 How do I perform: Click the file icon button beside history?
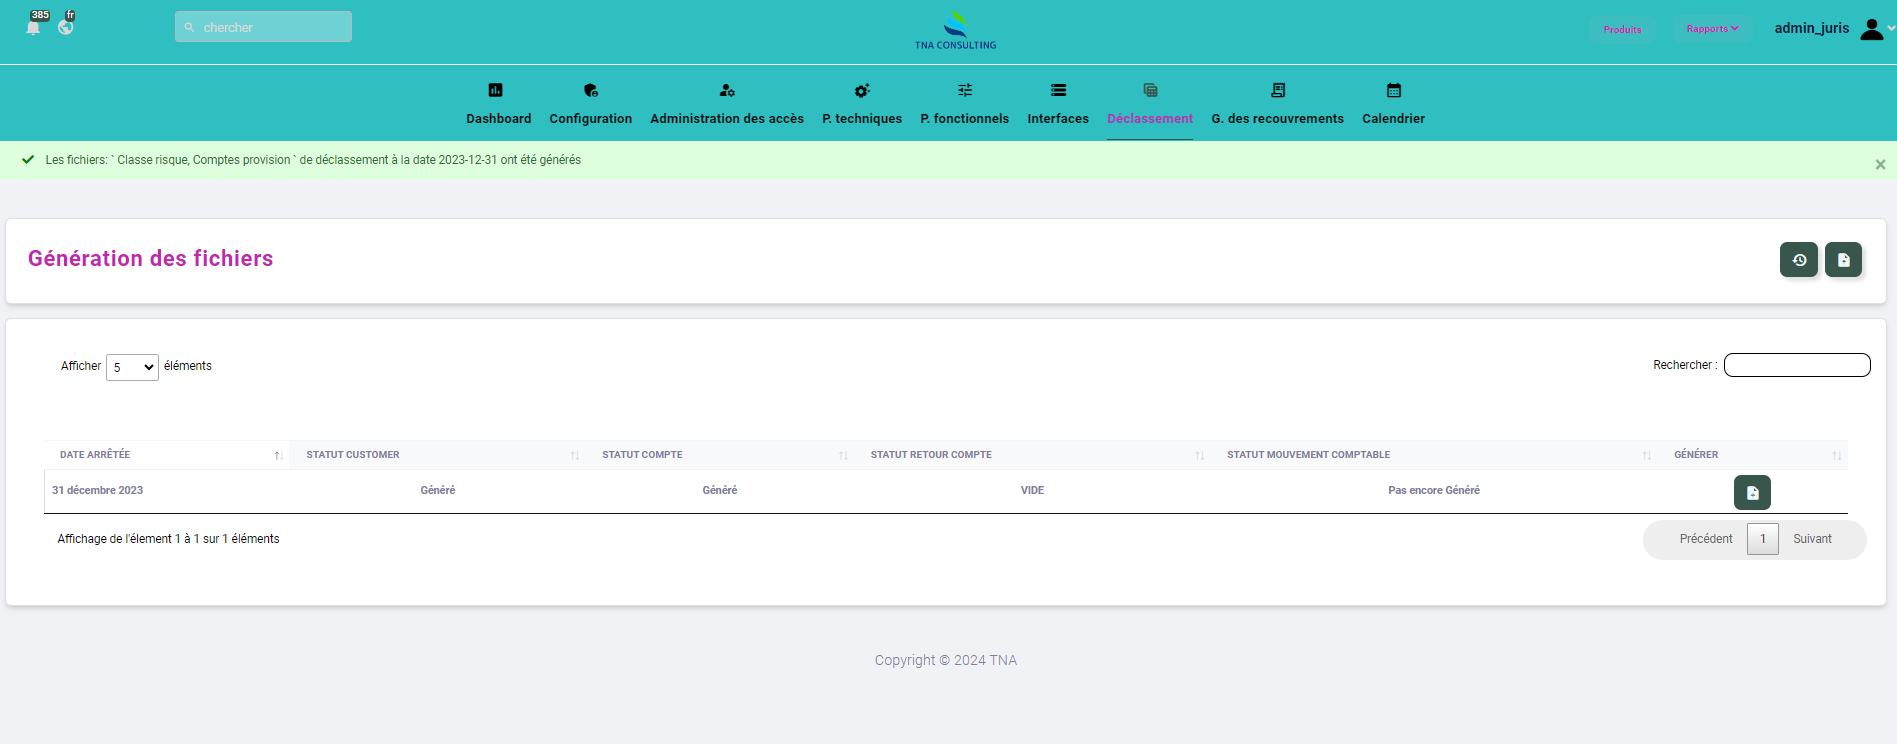pos(1843,260)
